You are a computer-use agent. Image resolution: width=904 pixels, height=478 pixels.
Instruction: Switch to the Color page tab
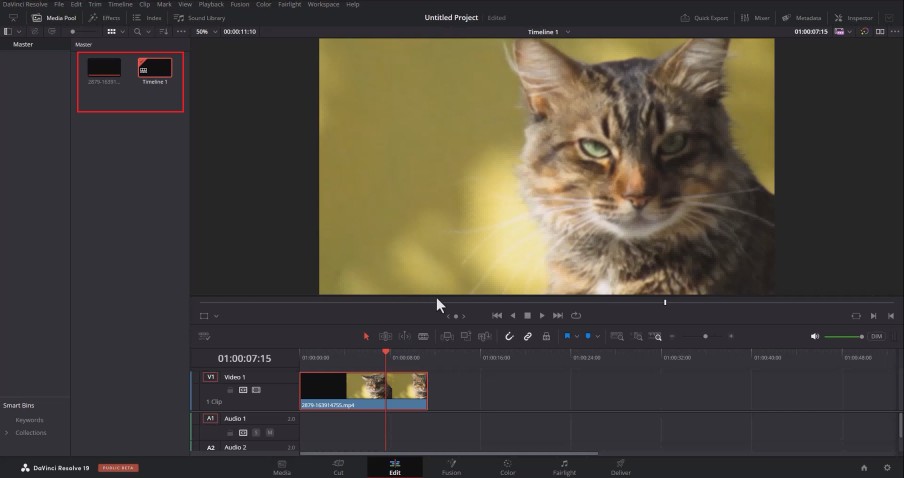507,467
